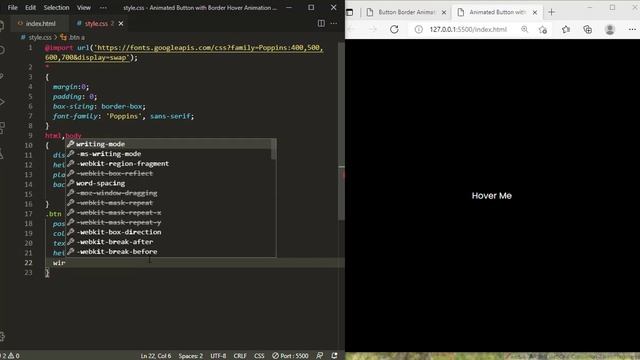Click the feedback icon in status bar
640x360 pixels.
click(x=320, y=356)
